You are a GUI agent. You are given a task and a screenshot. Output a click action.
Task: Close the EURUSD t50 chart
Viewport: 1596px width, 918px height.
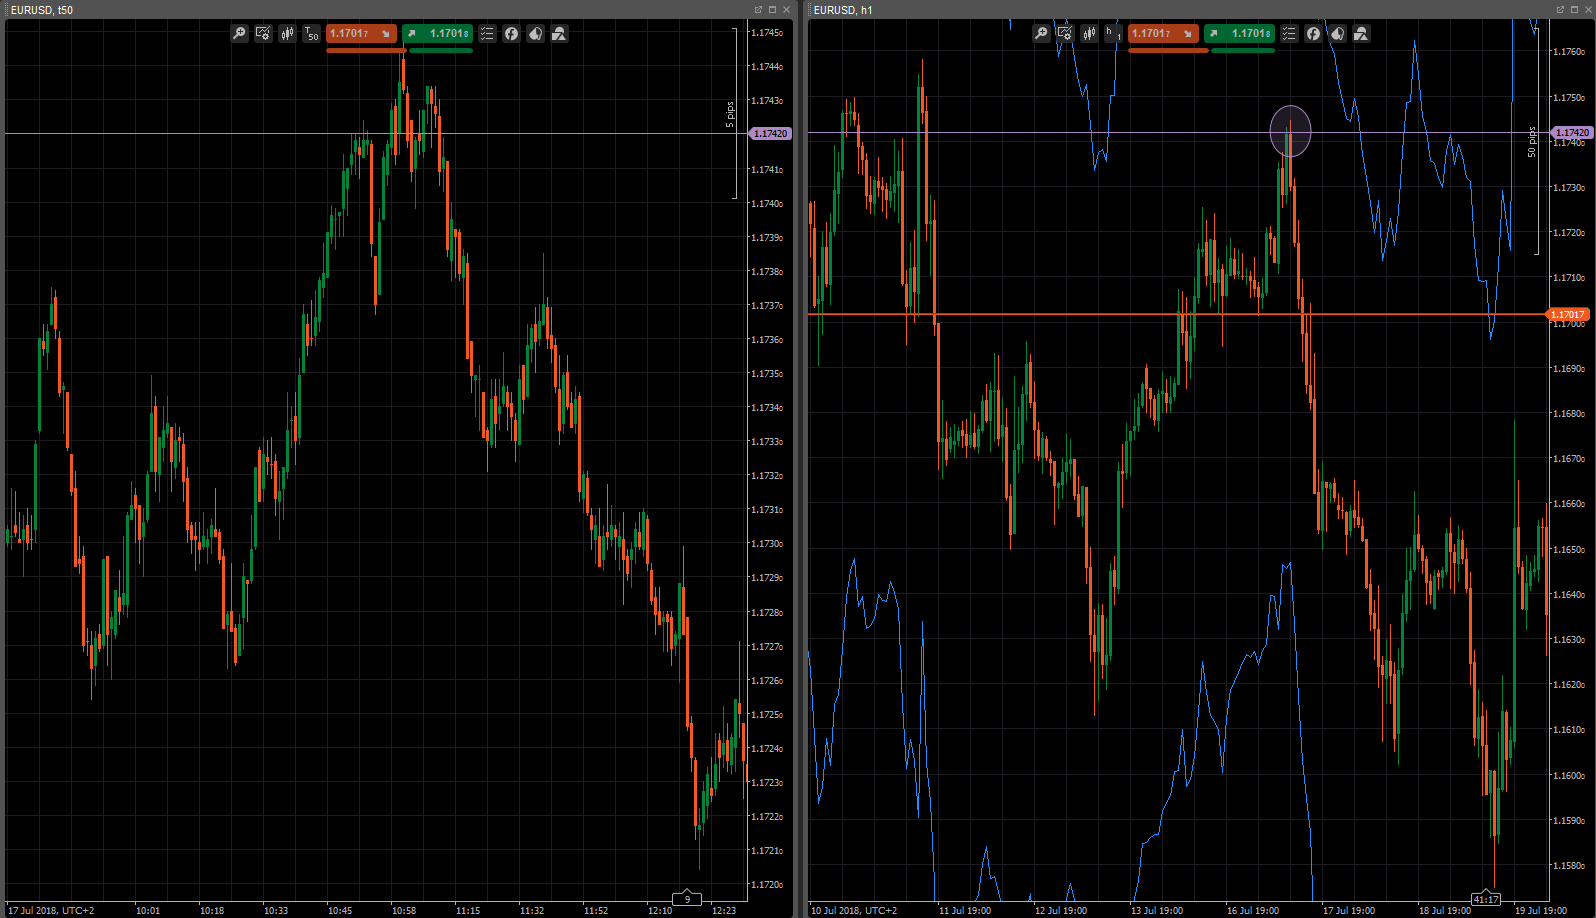[786, 10]
